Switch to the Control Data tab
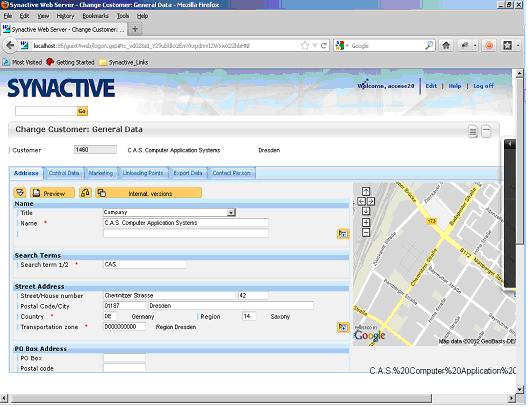 64,173
